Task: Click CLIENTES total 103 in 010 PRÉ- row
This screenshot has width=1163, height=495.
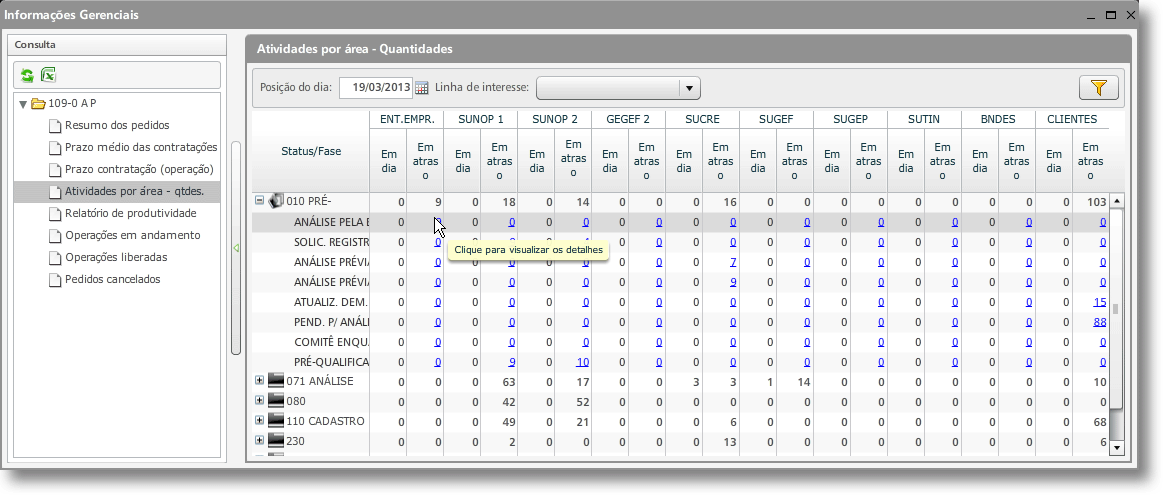Action: pyautogui.click(x=1097, y=202)
